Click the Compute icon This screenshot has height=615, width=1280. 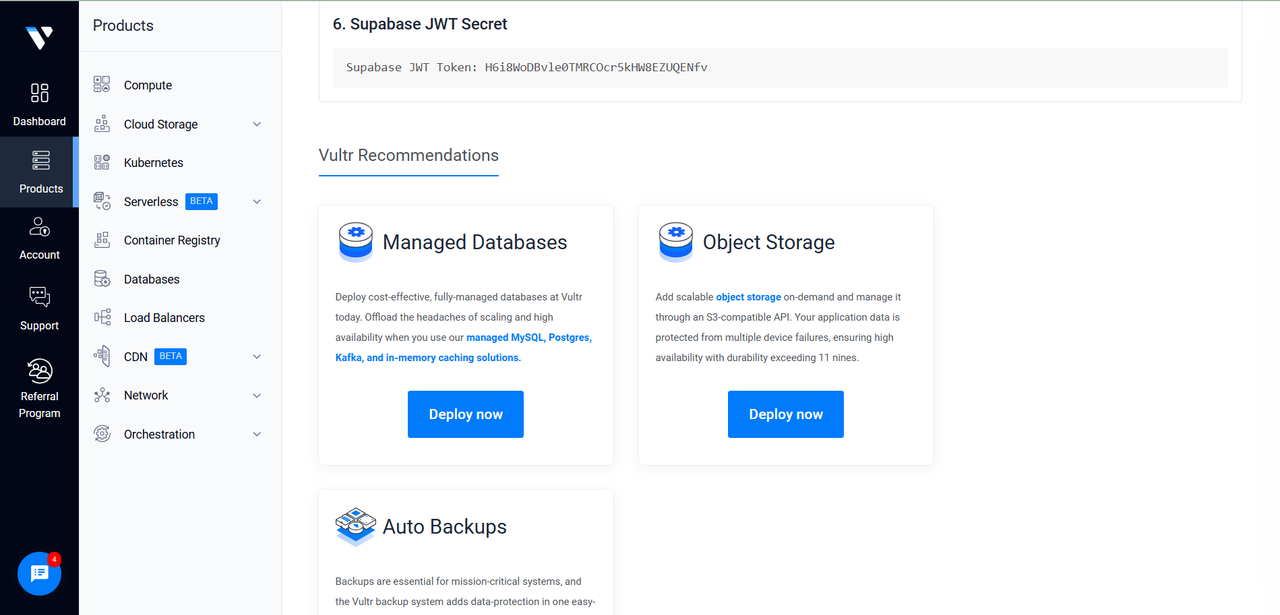tap(102, 85)
